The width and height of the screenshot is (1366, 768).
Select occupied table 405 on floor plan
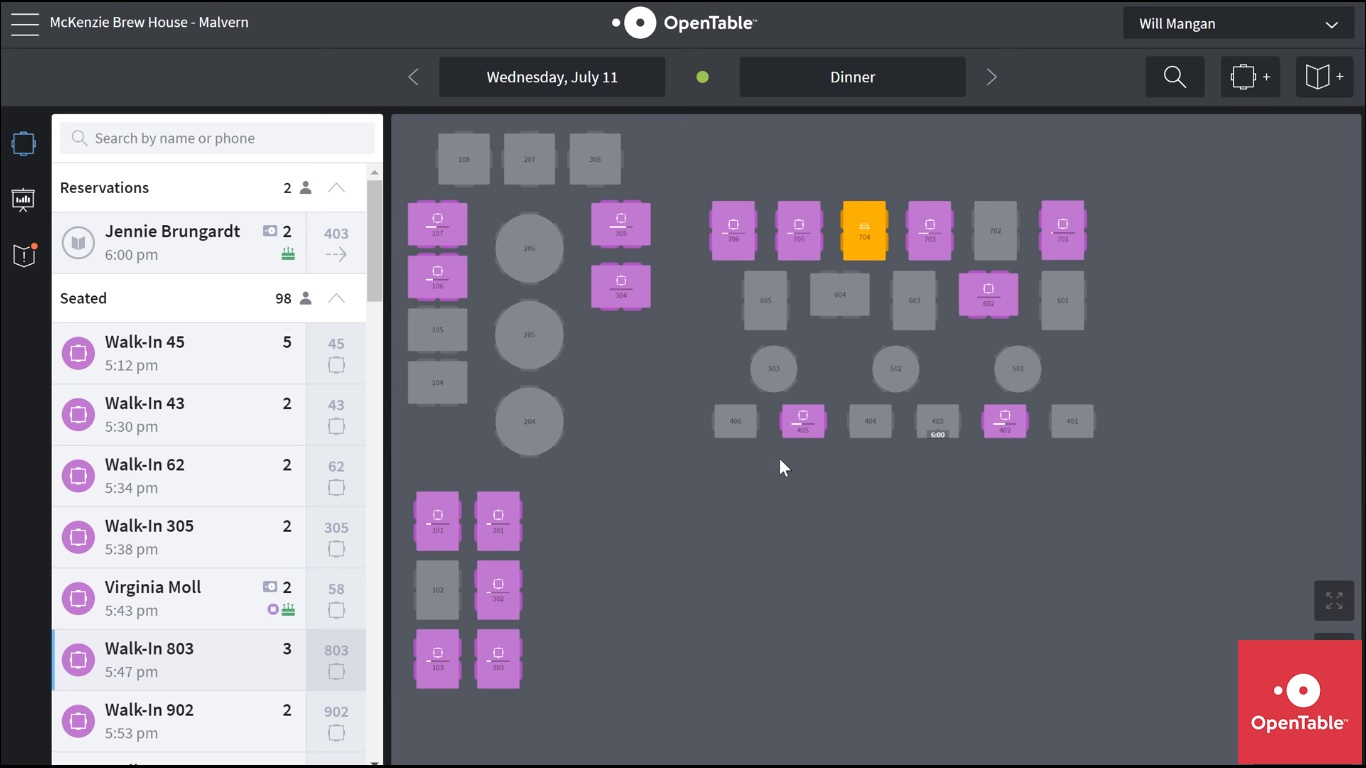[803, 421]
